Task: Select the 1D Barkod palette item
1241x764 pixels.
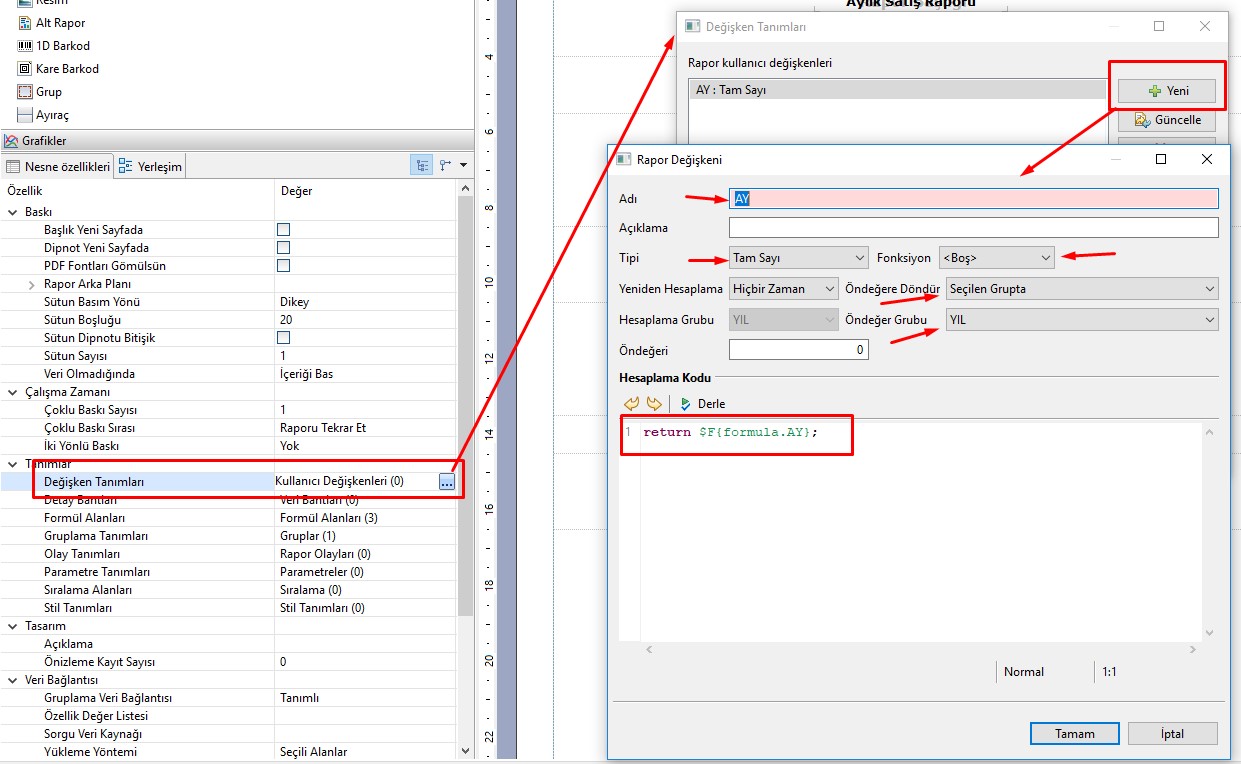Action: coord(62,46)
